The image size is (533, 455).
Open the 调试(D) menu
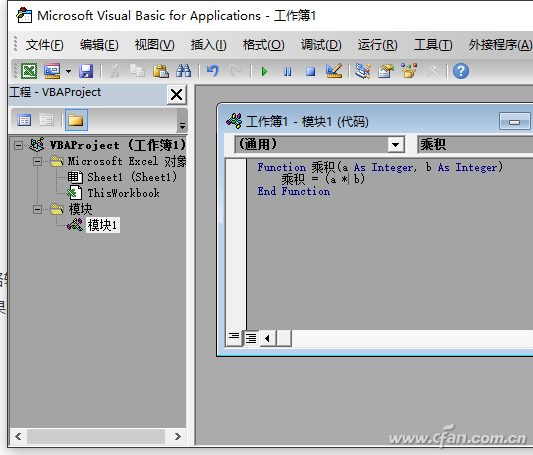pos(321,45)
